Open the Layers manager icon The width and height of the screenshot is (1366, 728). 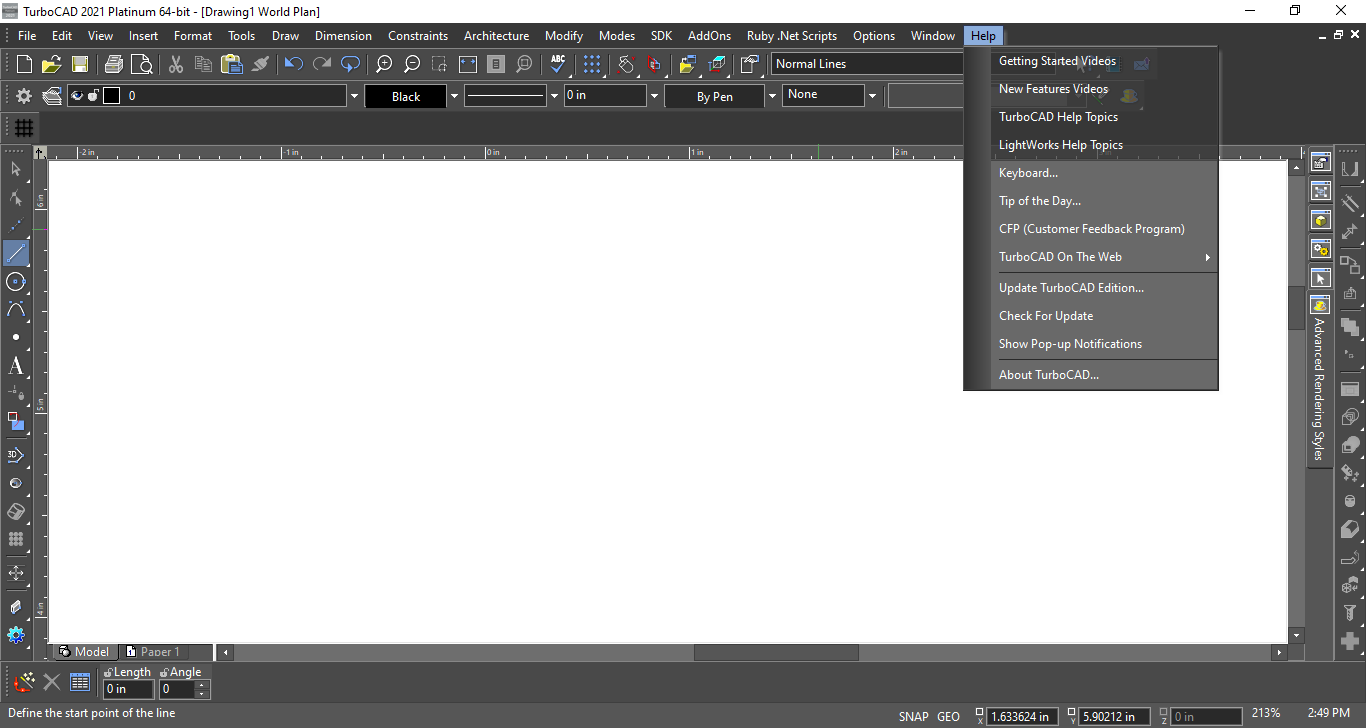pyautogui.click(x=52, y=96)
